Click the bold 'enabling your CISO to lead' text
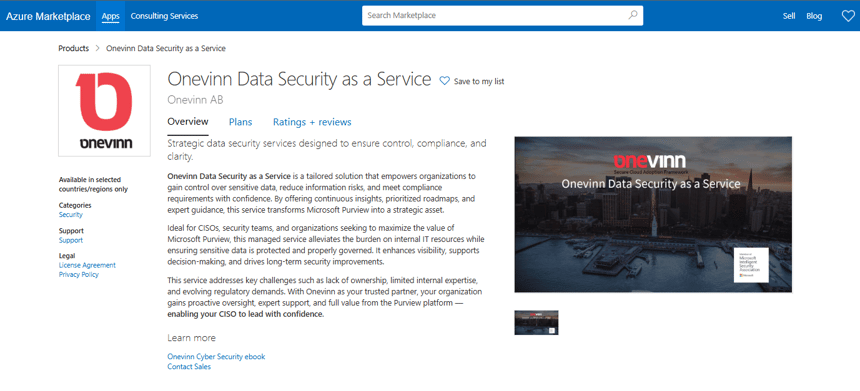The width and height of the screenshot is (860, 391). coord(245,315)
